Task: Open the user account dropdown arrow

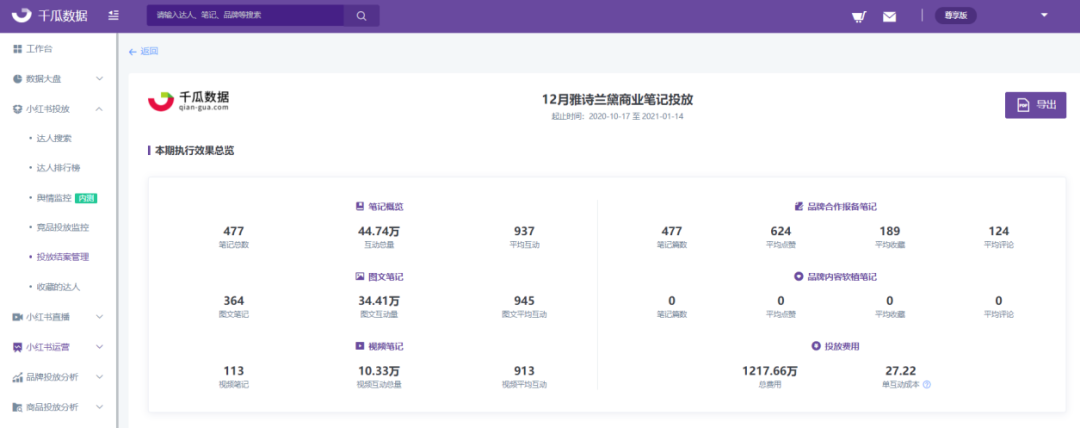Action: 1044,15
